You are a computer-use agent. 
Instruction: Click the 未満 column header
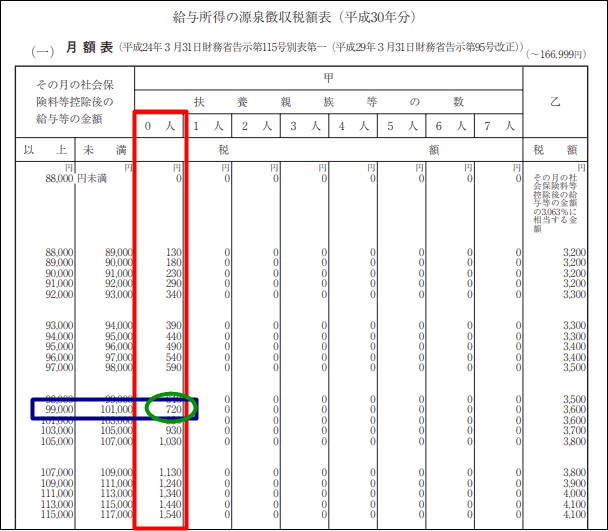coord(105,150)
